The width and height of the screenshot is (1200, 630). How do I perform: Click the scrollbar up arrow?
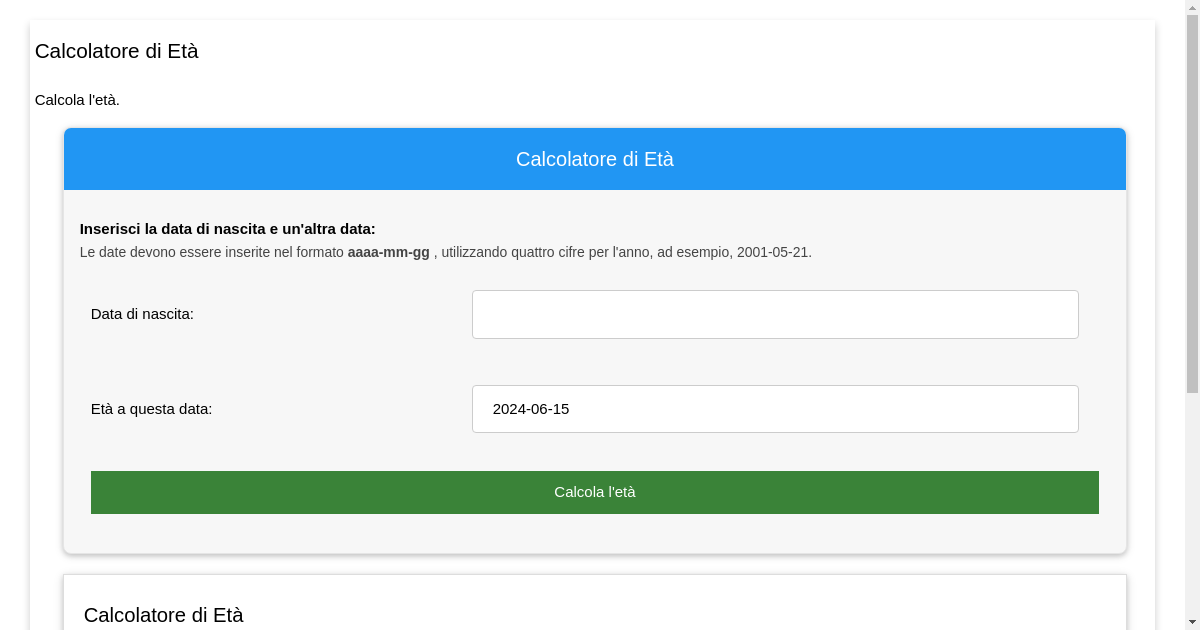(x=1192, y=7)
